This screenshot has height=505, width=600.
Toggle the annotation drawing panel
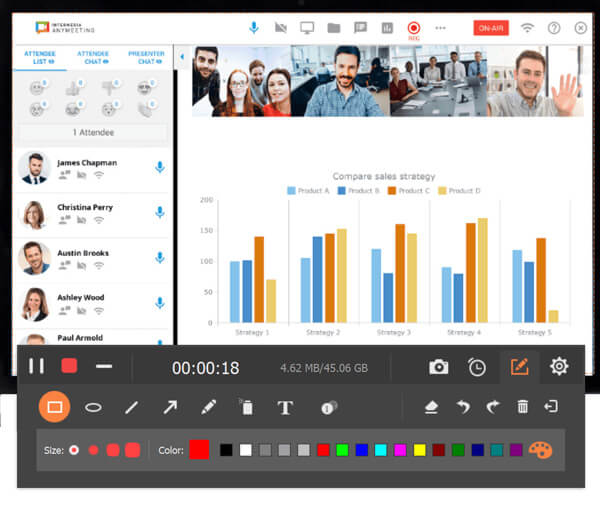point(520,367)
